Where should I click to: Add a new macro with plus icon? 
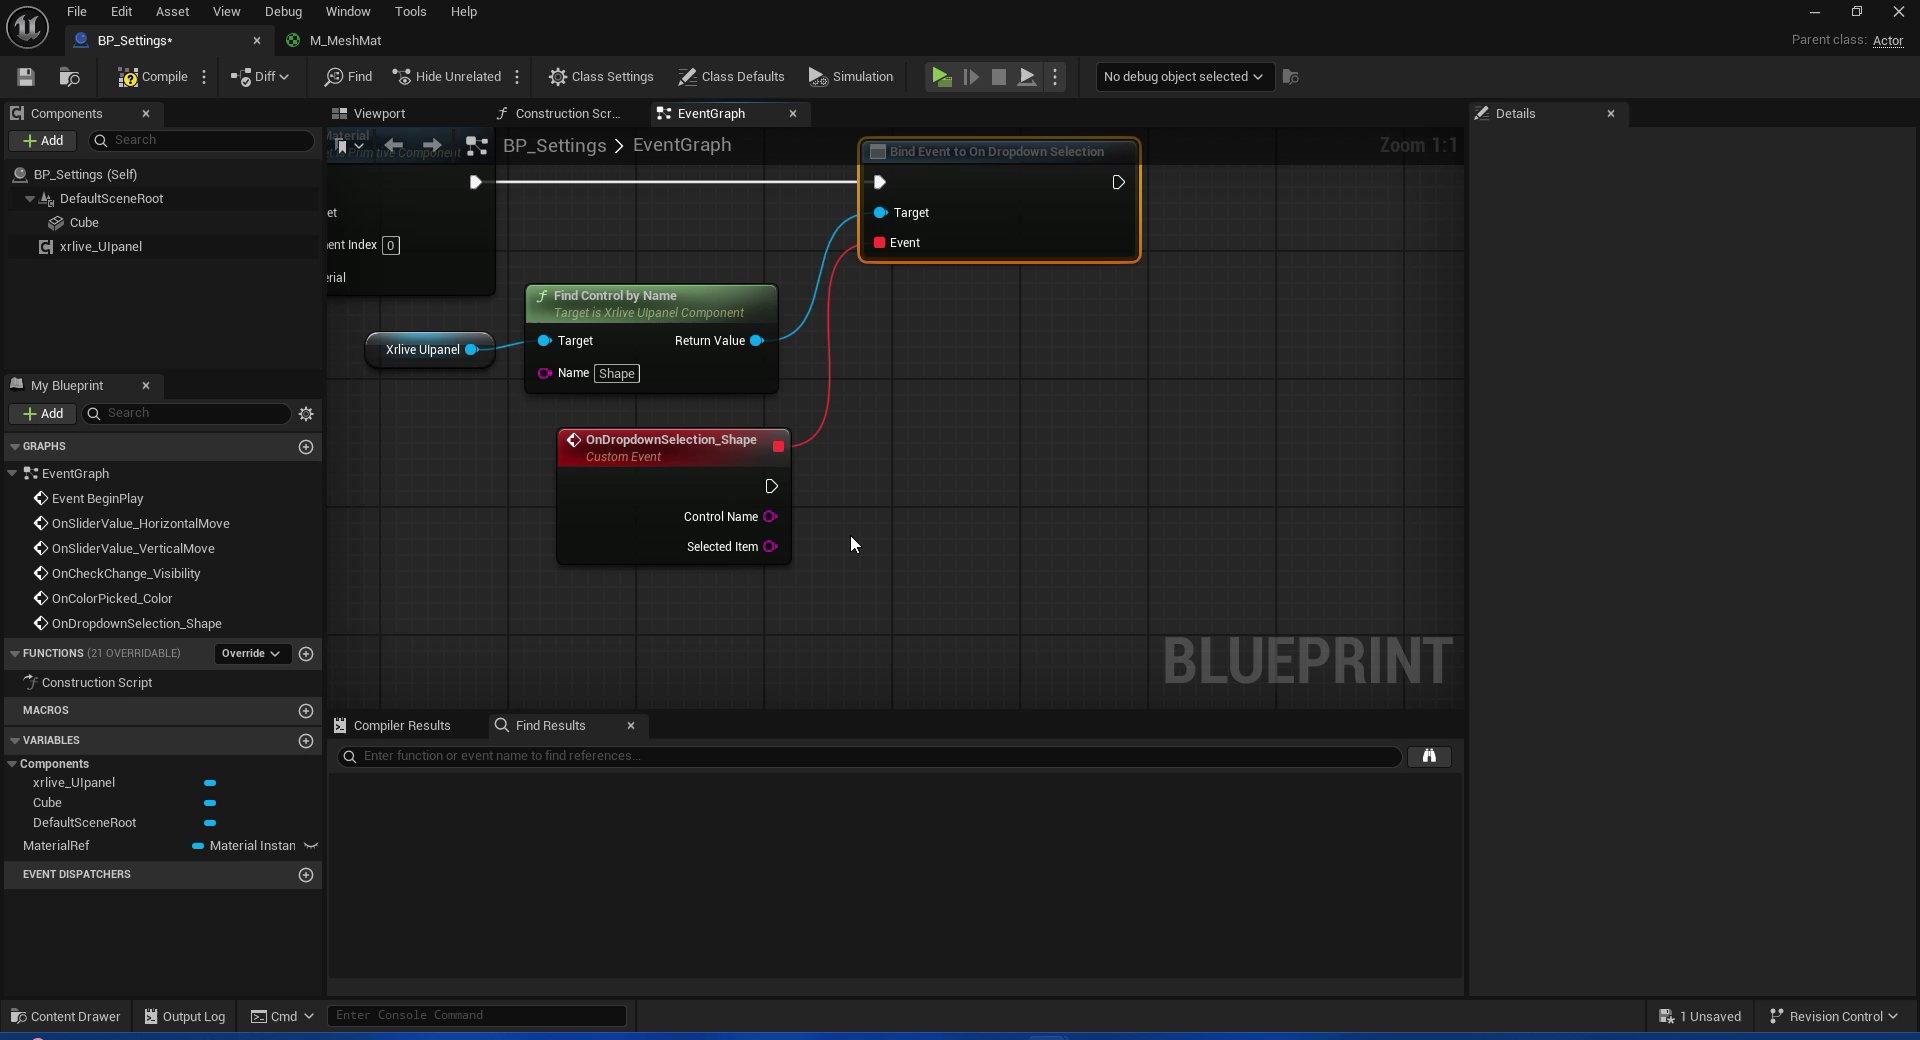(x=306, y=711)
